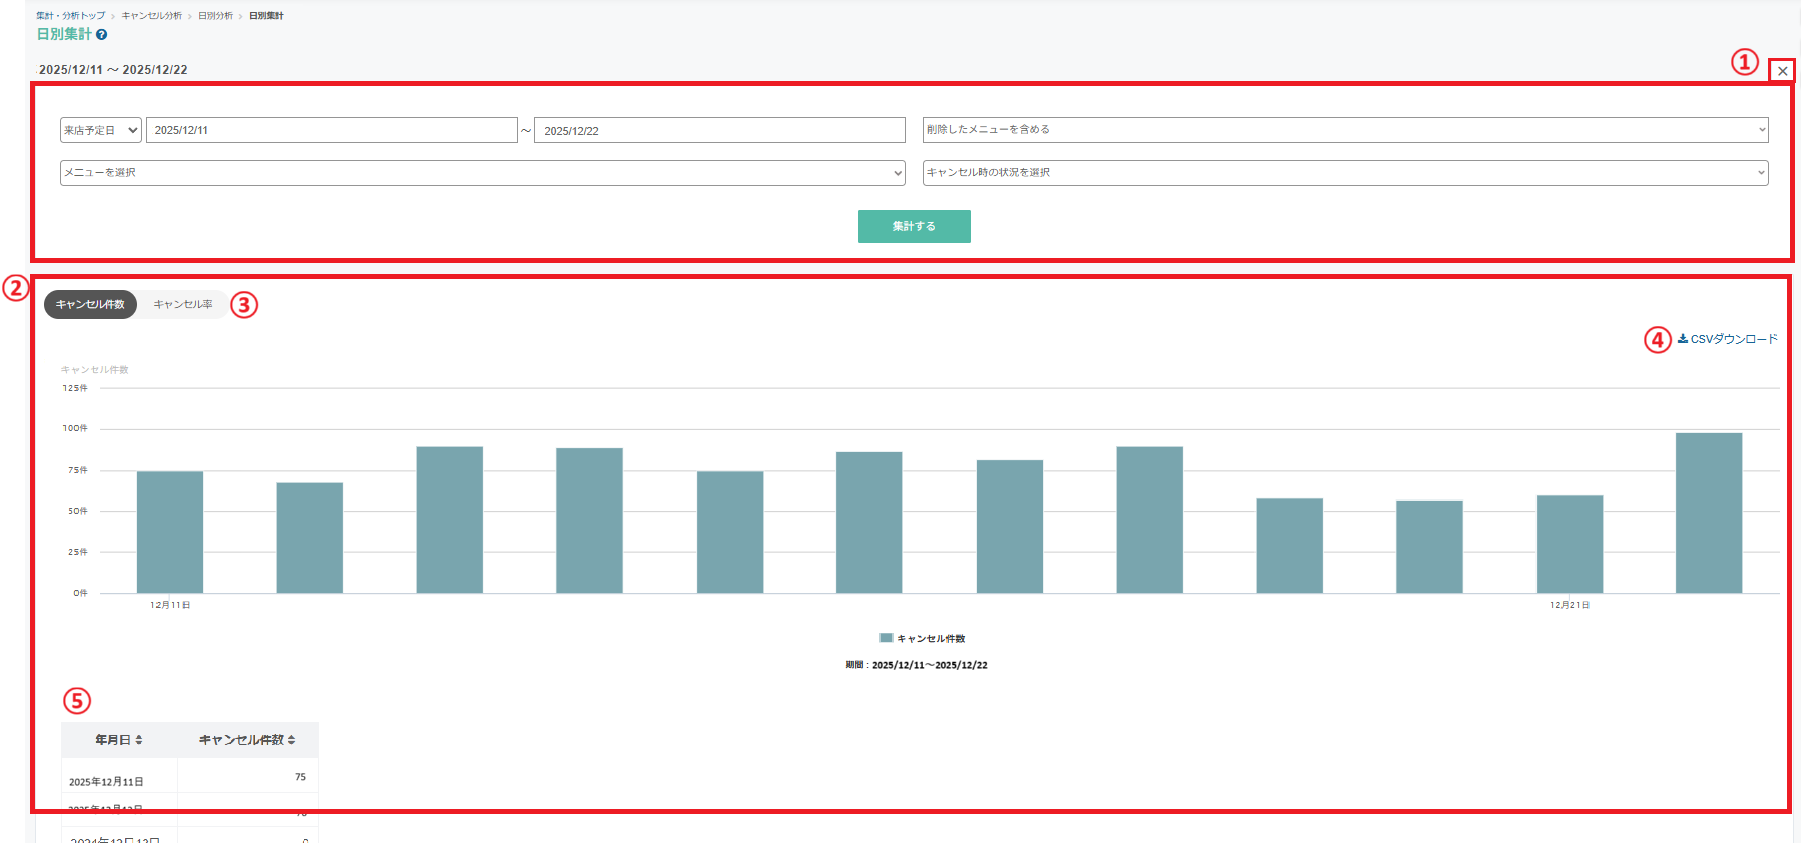Screen dimensions: 1801x843
Task: Open キャンセル分析 breadcrumb link
Action: pyautogui.click(x=152, y=16)
